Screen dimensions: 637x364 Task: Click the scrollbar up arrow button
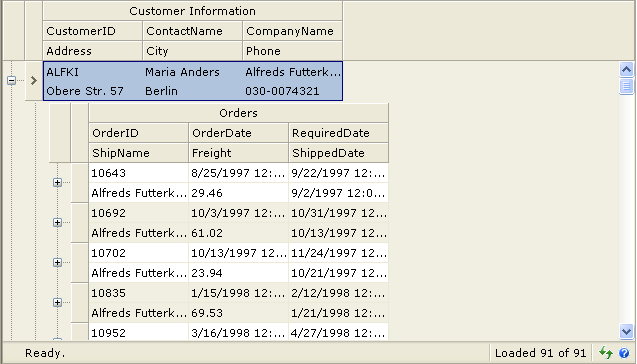coord(626,69)
